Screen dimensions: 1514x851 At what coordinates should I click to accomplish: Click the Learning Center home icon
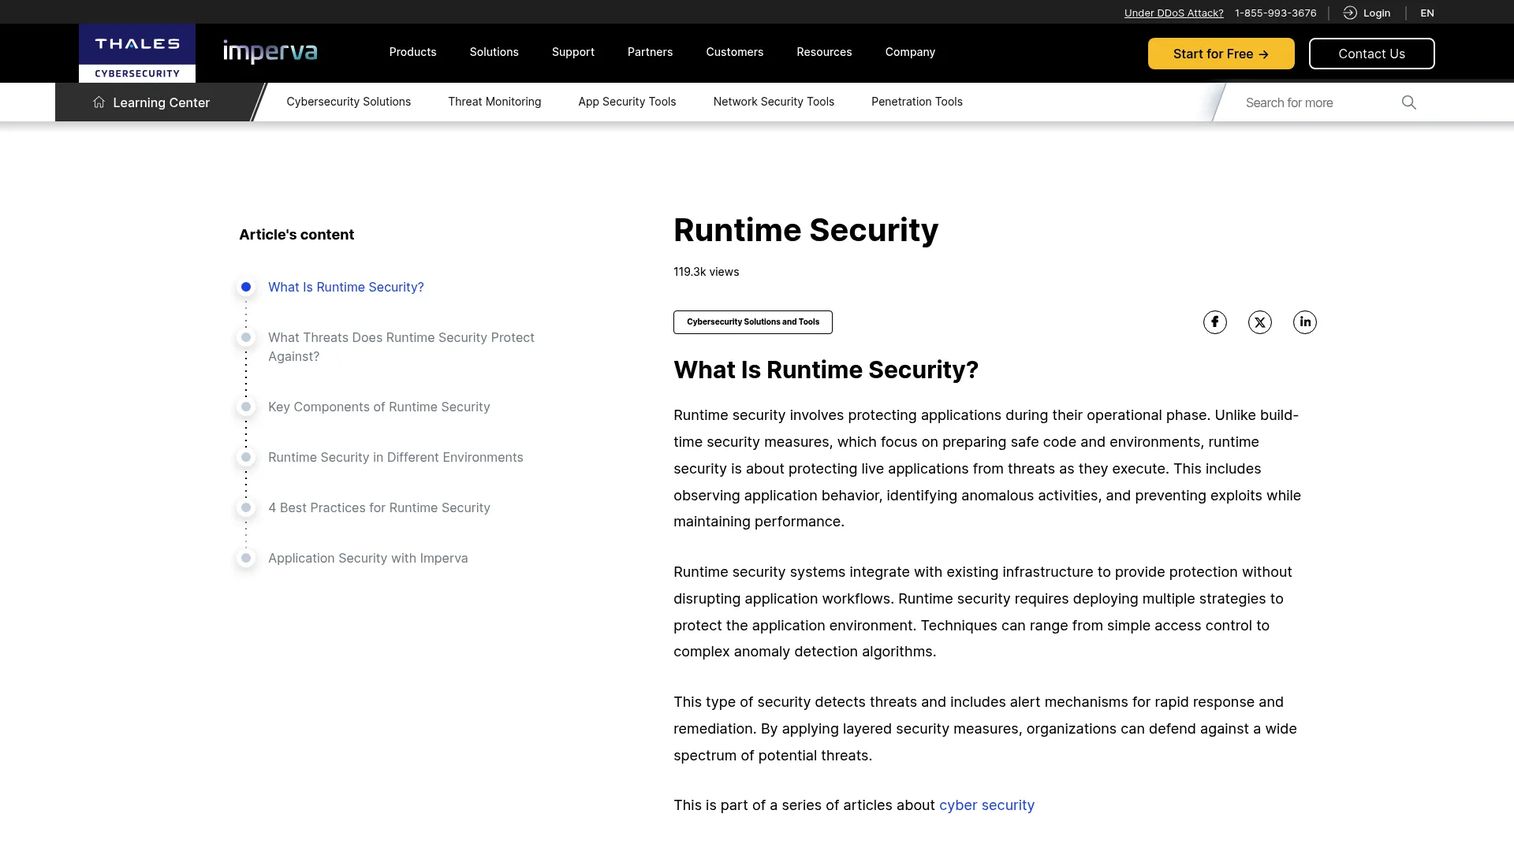click(x=99, y=102)
